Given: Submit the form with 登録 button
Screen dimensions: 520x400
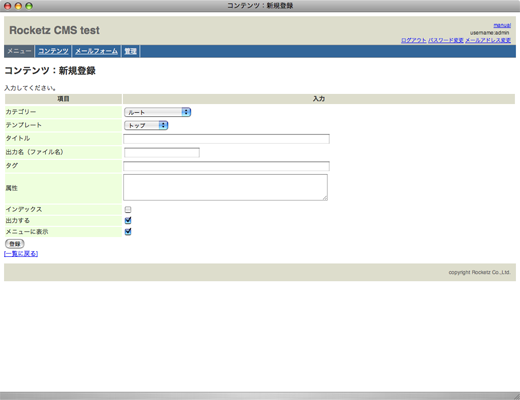Looking at the screenshot, I should point(15,244).
